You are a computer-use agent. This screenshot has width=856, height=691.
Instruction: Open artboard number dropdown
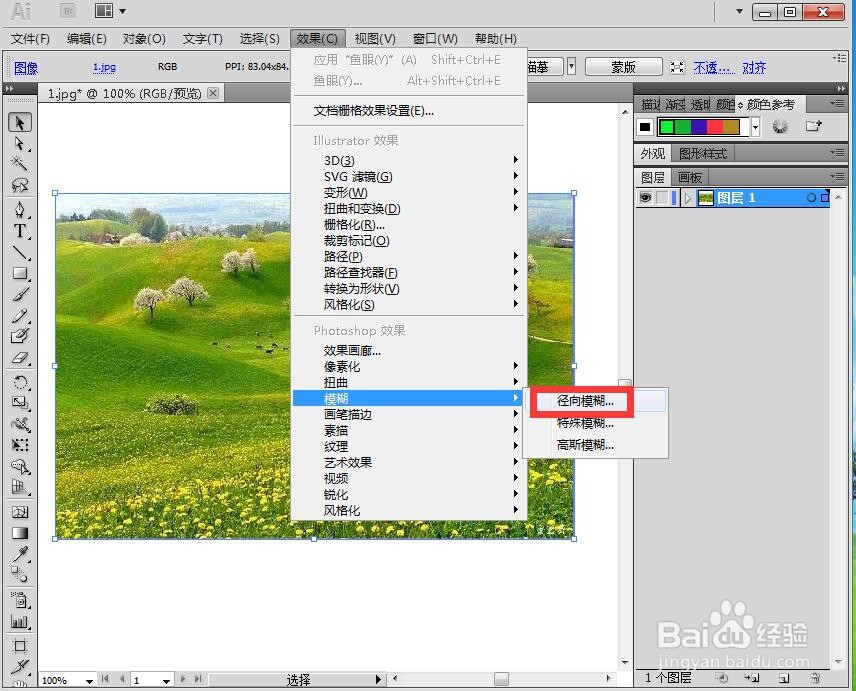(167, 681)
